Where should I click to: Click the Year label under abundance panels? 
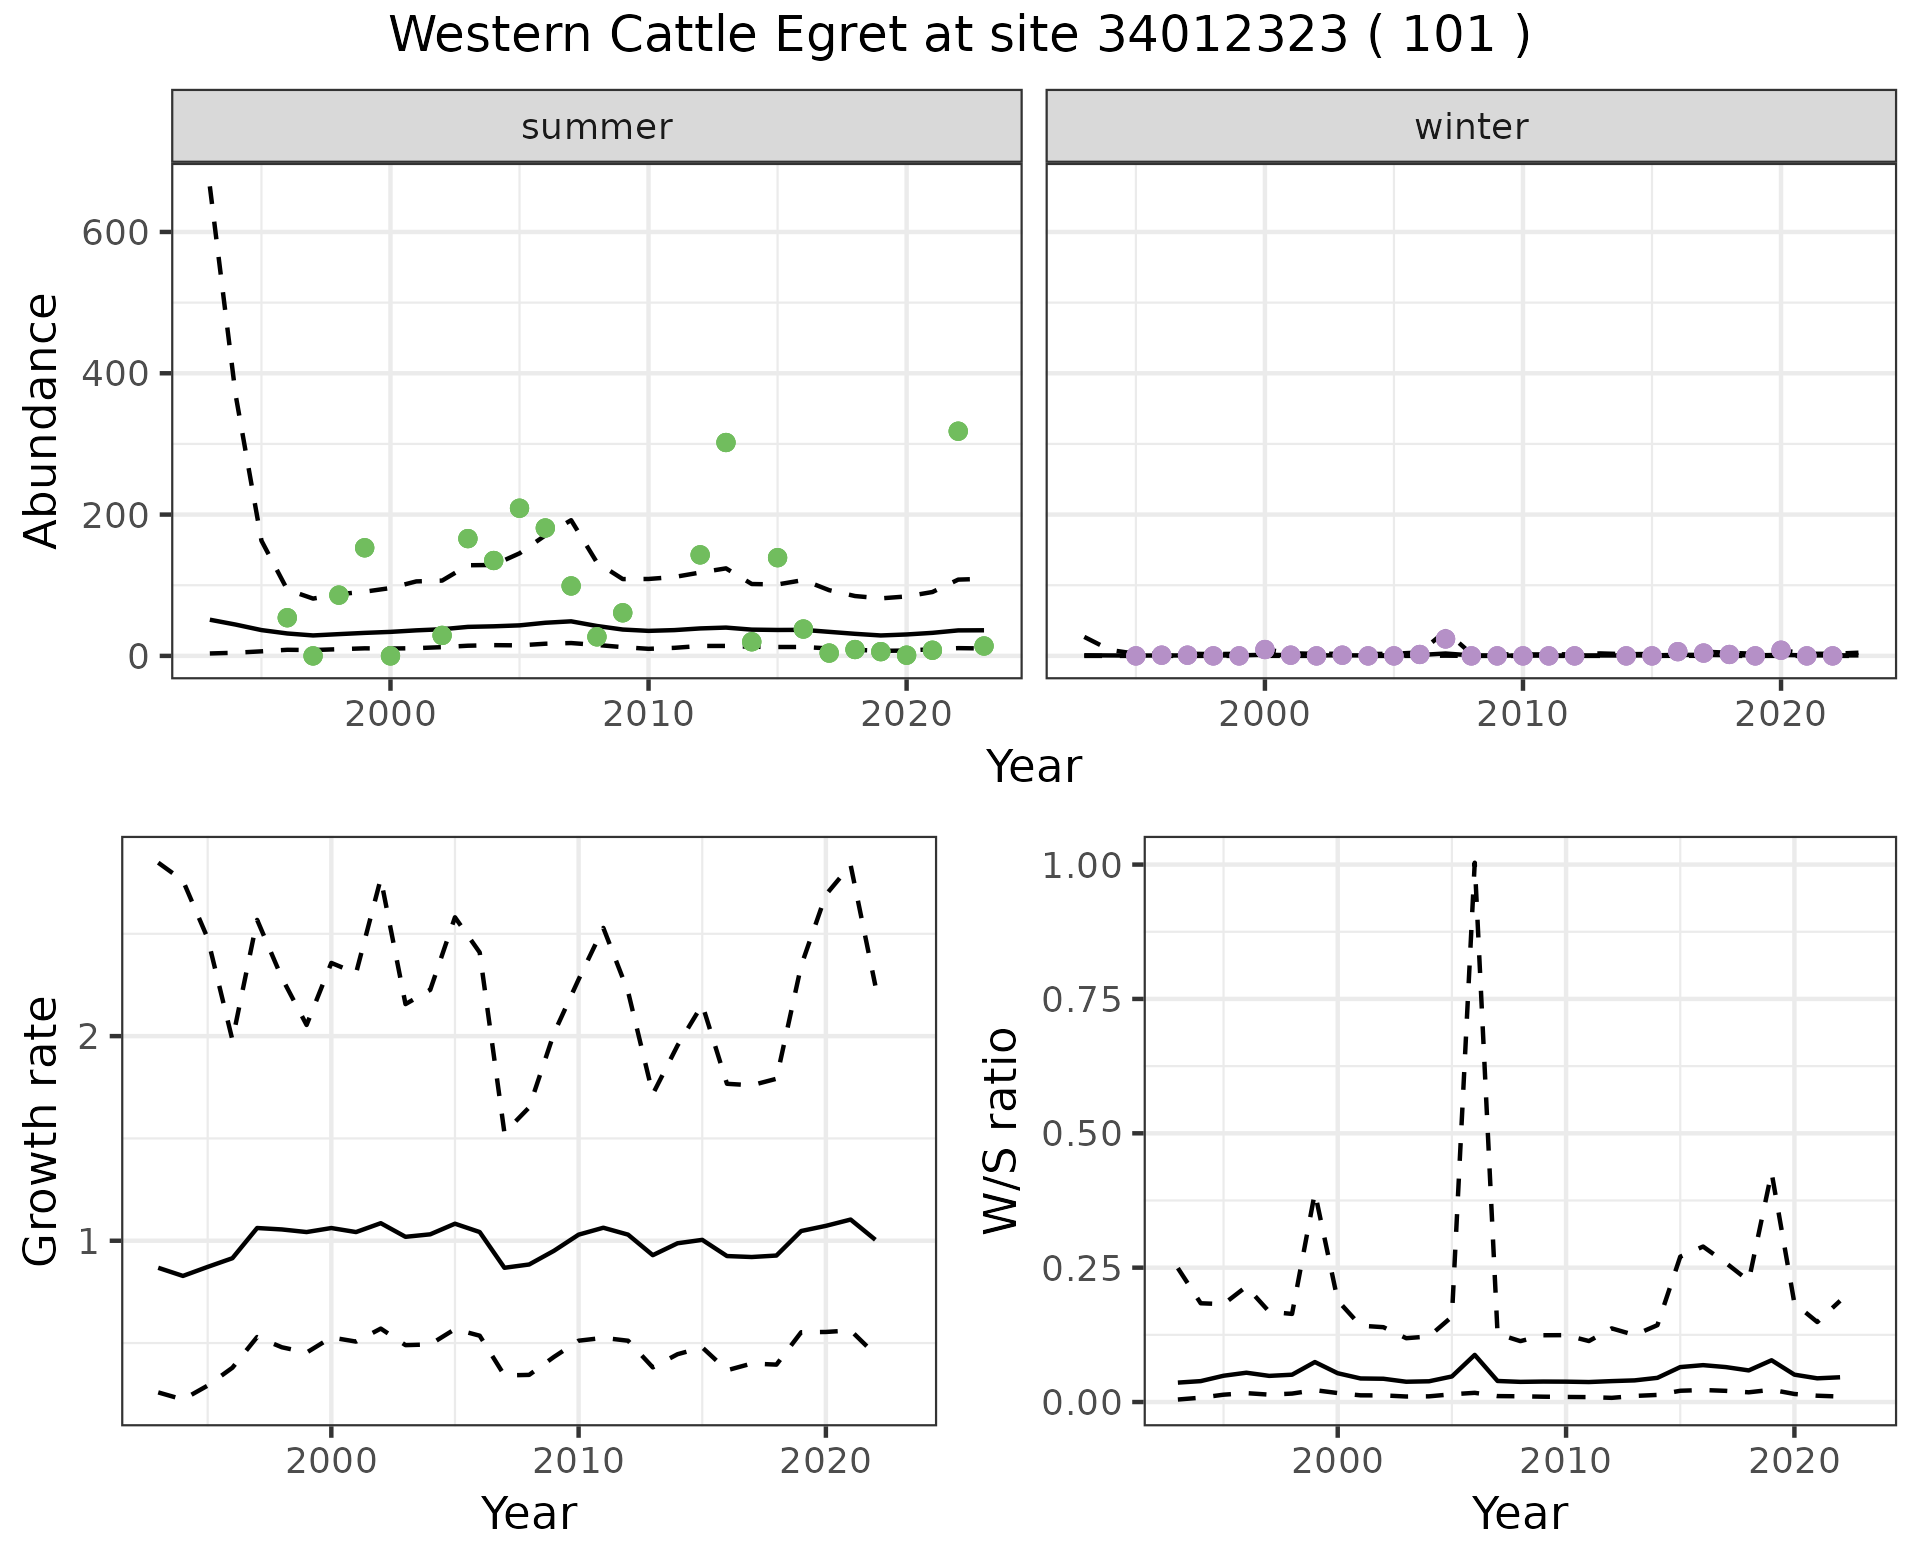(x=1034, y=767)
